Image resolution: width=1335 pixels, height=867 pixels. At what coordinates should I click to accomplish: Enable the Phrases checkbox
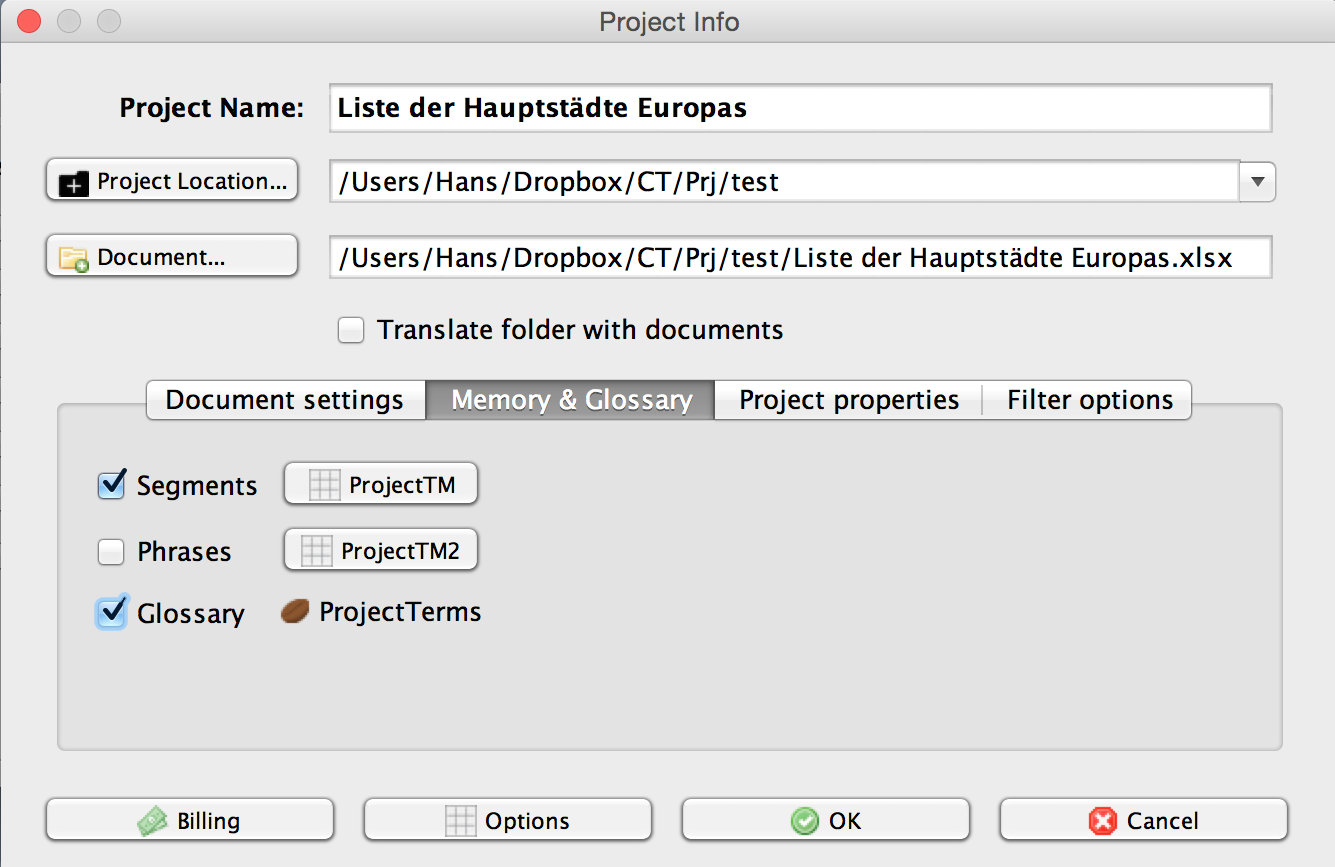pos(111,552)
